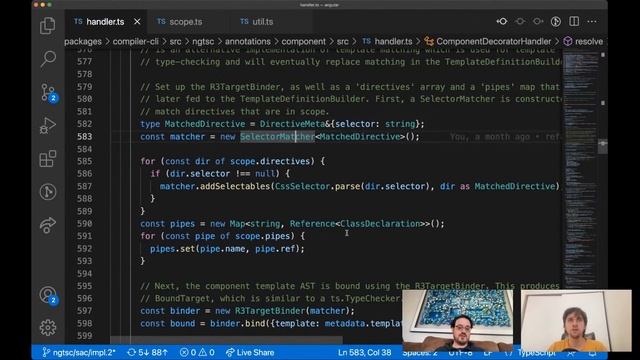Click CssSelector on line 587
Viewport: 640px width, 360px height.
302,187
